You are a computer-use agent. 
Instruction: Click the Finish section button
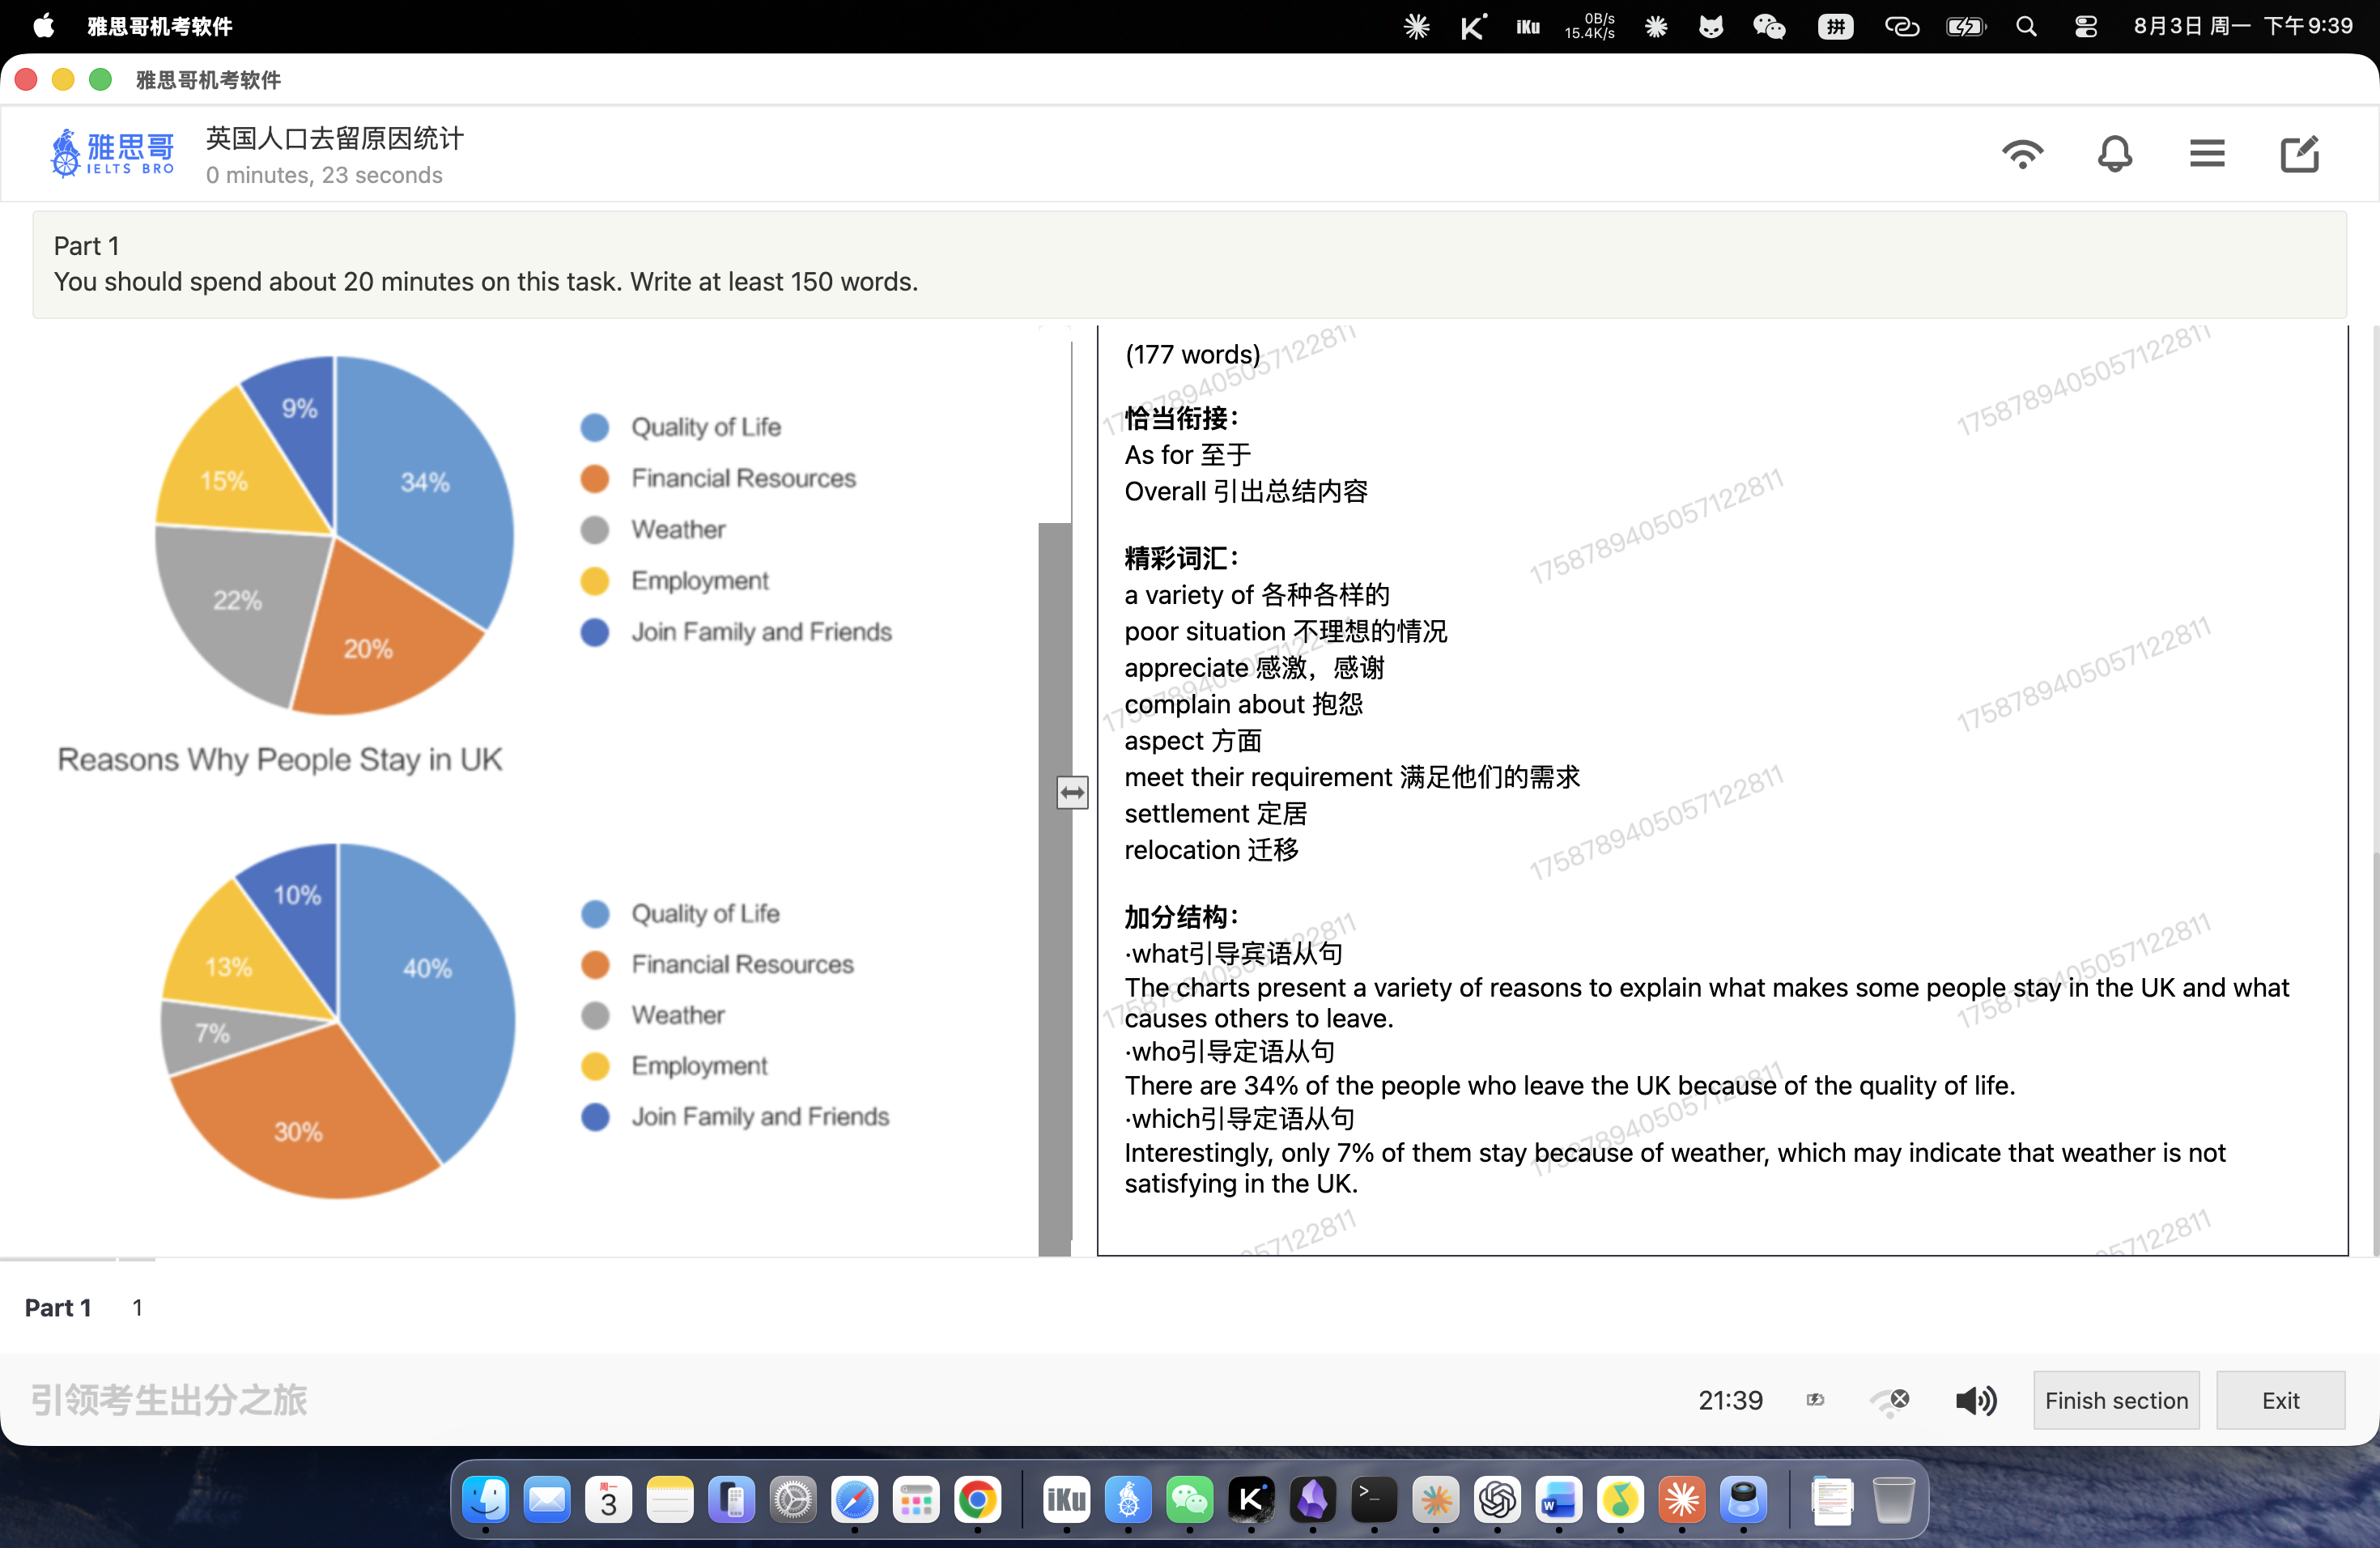coord(2116,1400)
